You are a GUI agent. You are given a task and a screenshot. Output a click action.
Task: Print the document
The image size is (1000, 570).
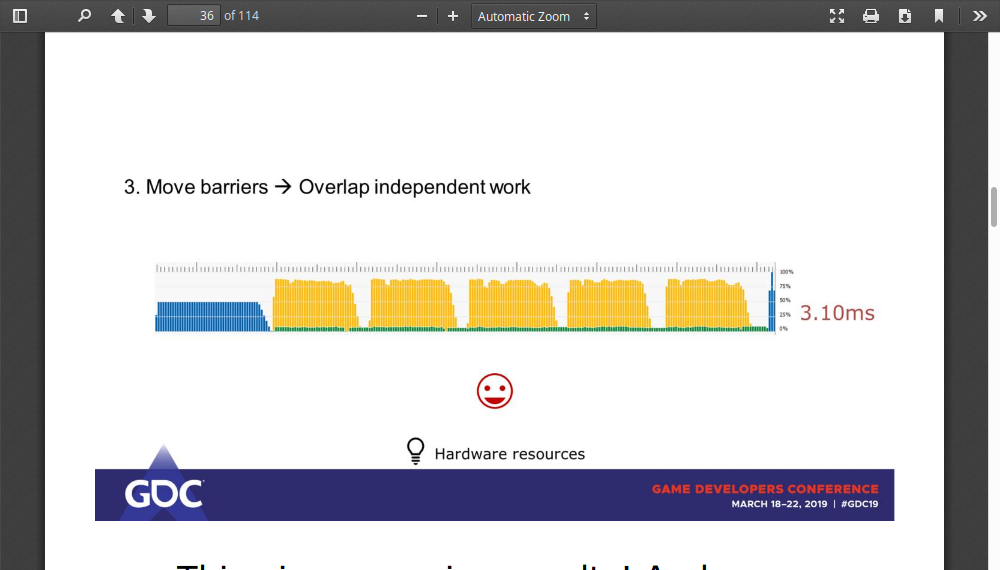[871, 16]
